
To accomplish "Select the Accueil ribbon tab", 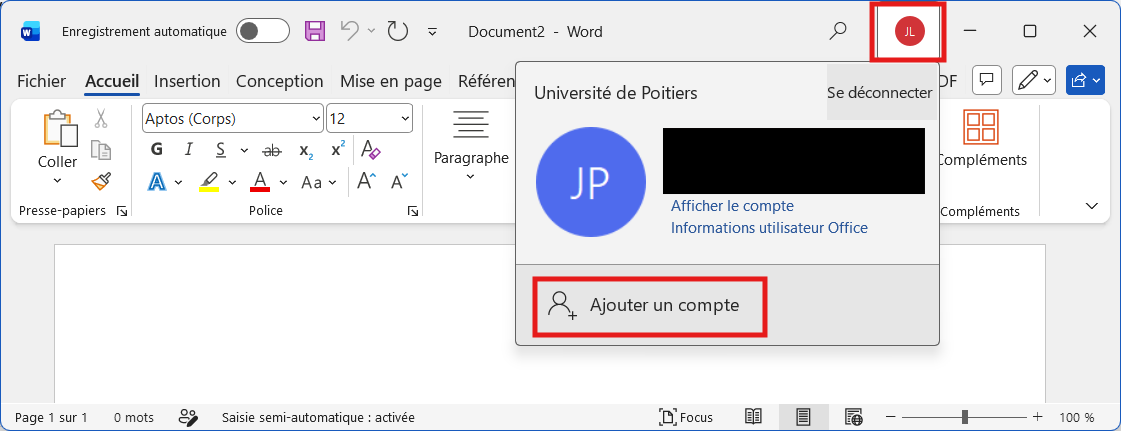I will (x=112, y=81).
